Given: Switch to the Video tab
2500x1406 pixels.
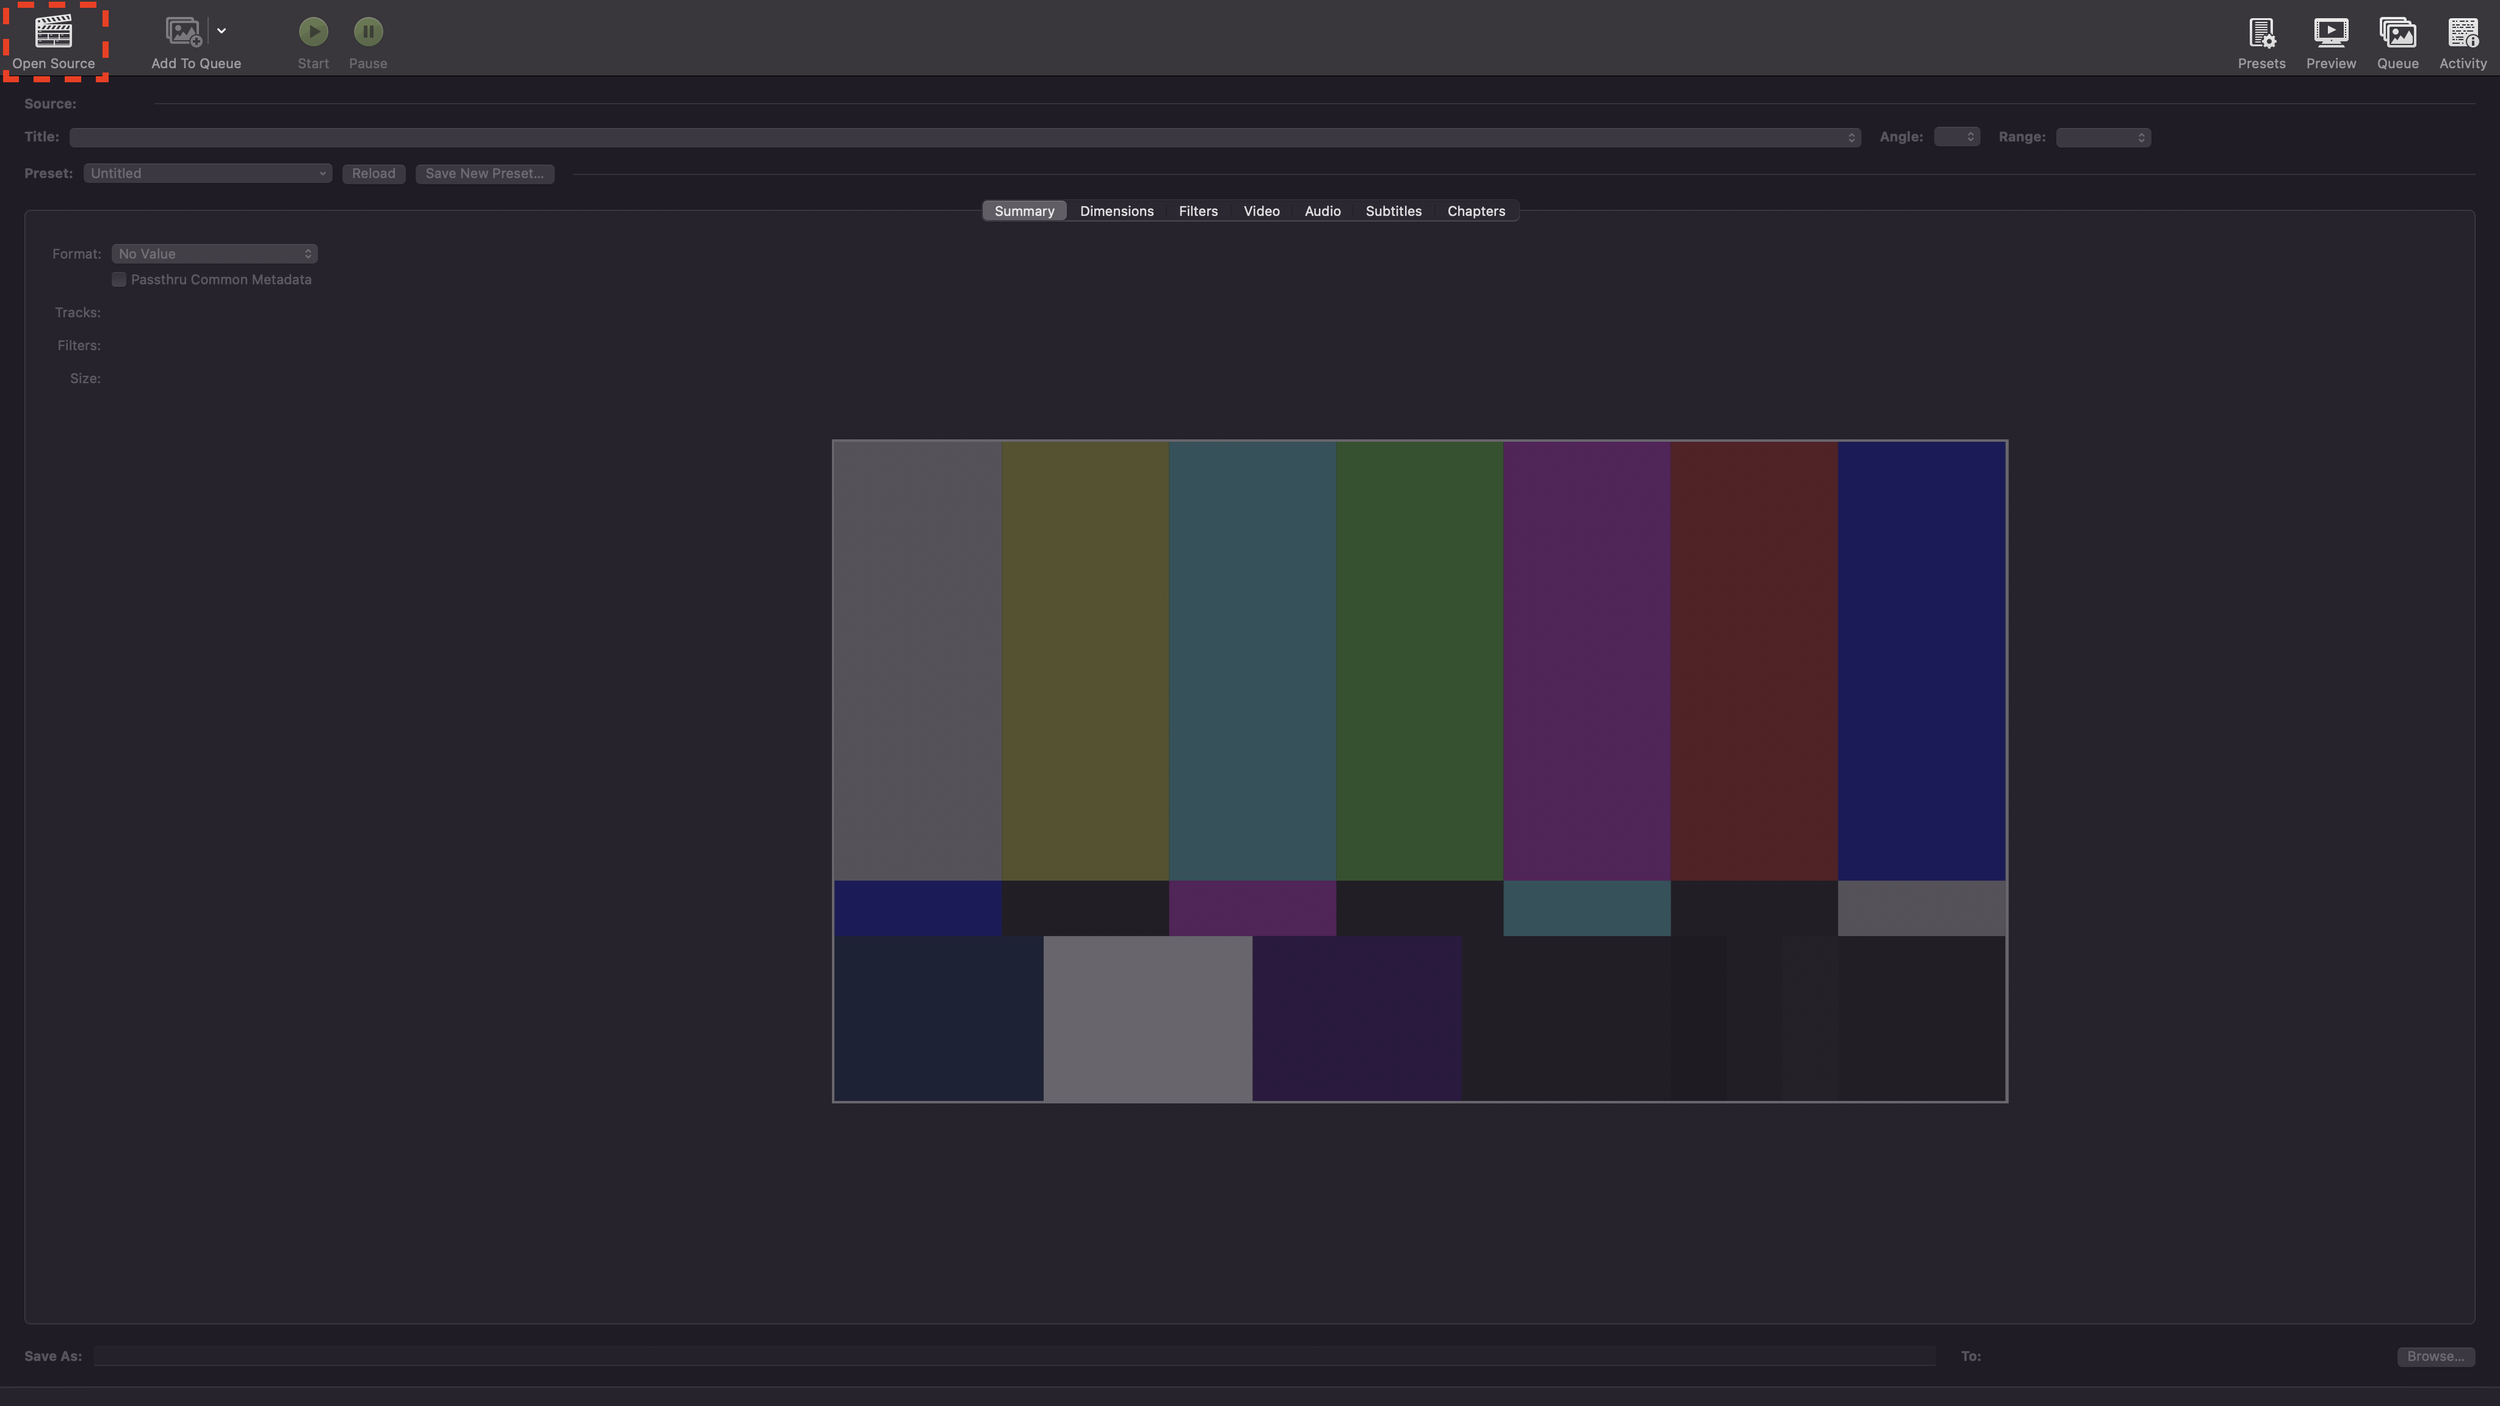Looking at the screenshot, I should click(x=1261, y=211).
